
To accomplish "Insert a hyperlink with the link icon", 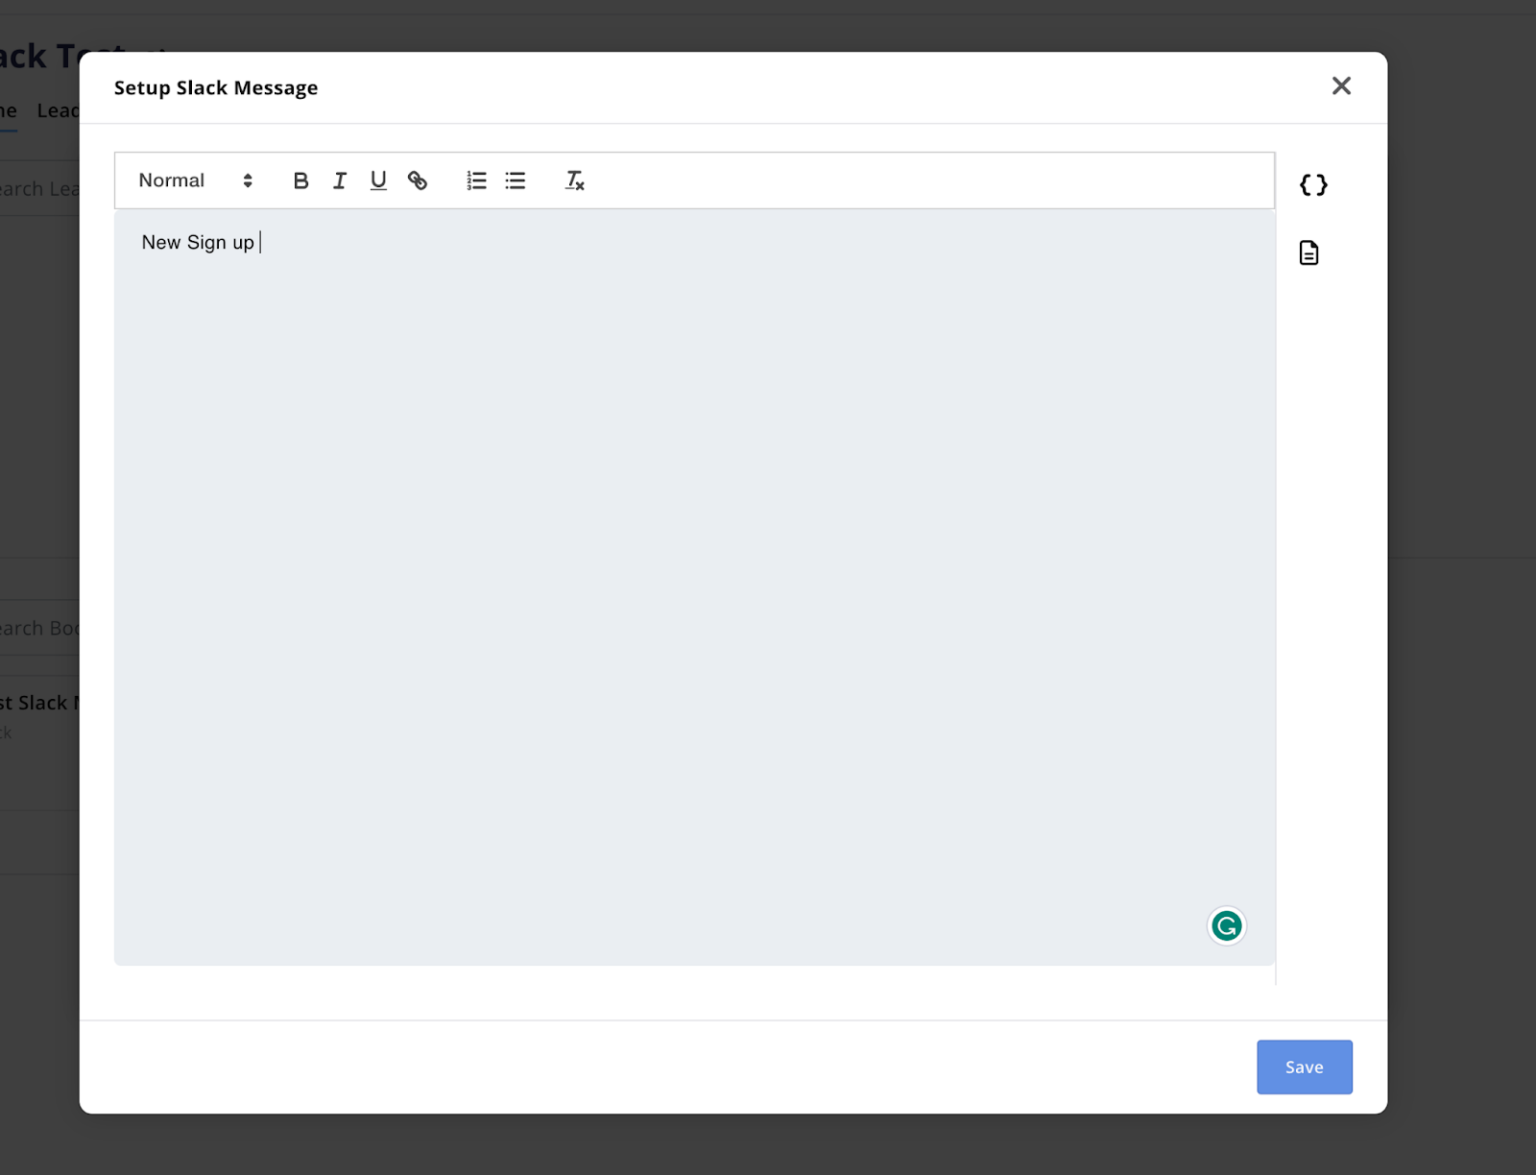I will (x=417, y=181).
